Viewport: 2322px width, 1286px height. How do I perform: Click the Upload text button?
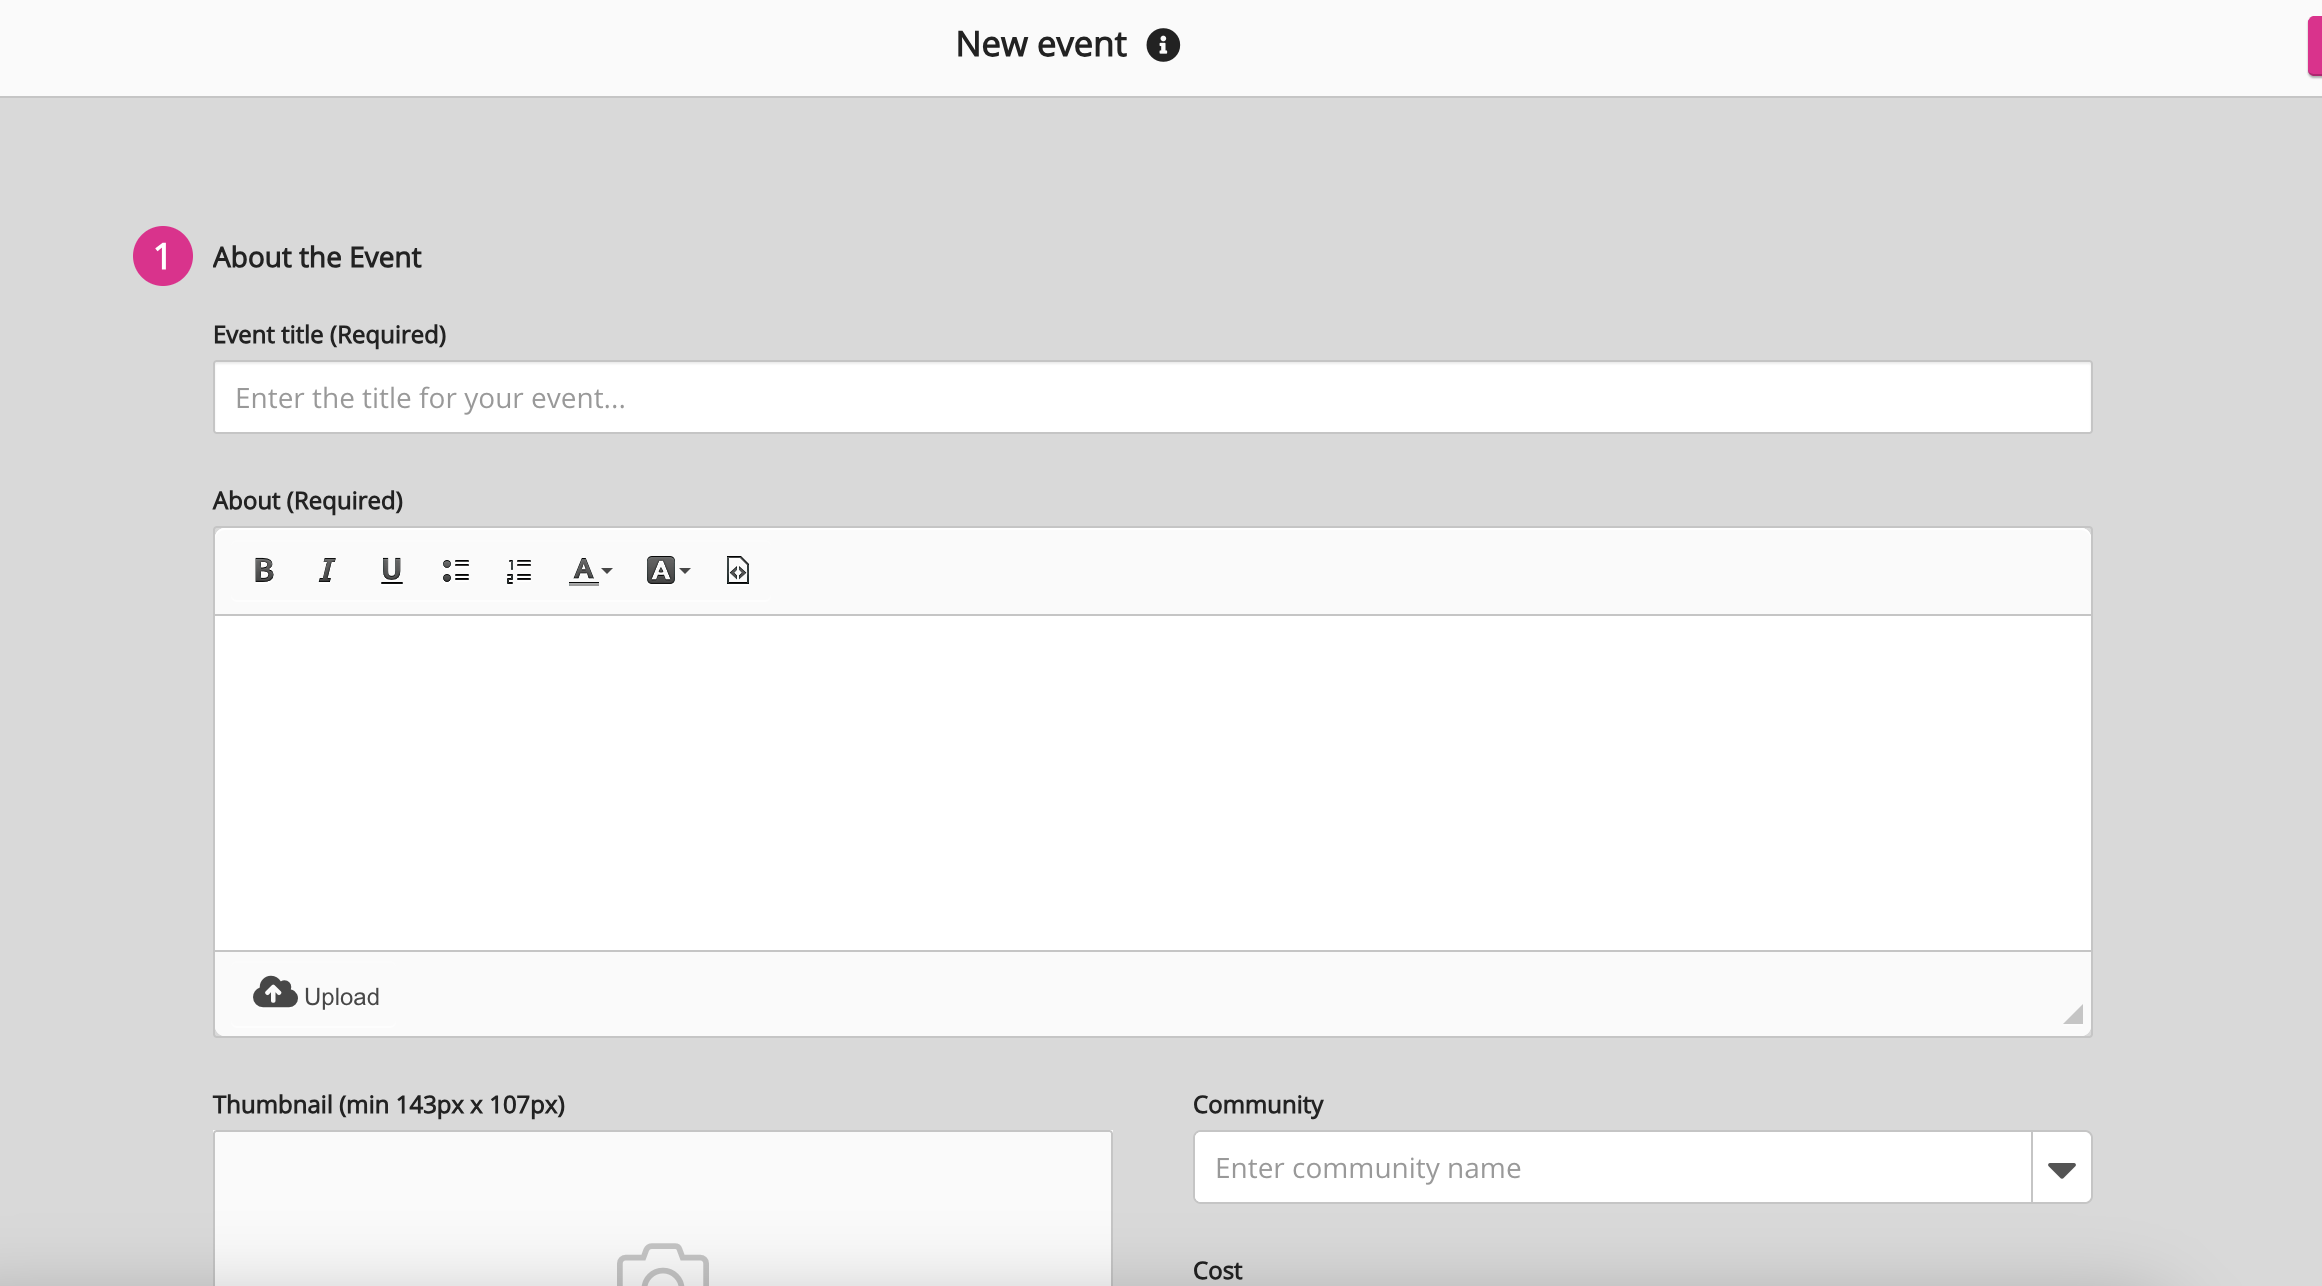(x=341, y=997)
